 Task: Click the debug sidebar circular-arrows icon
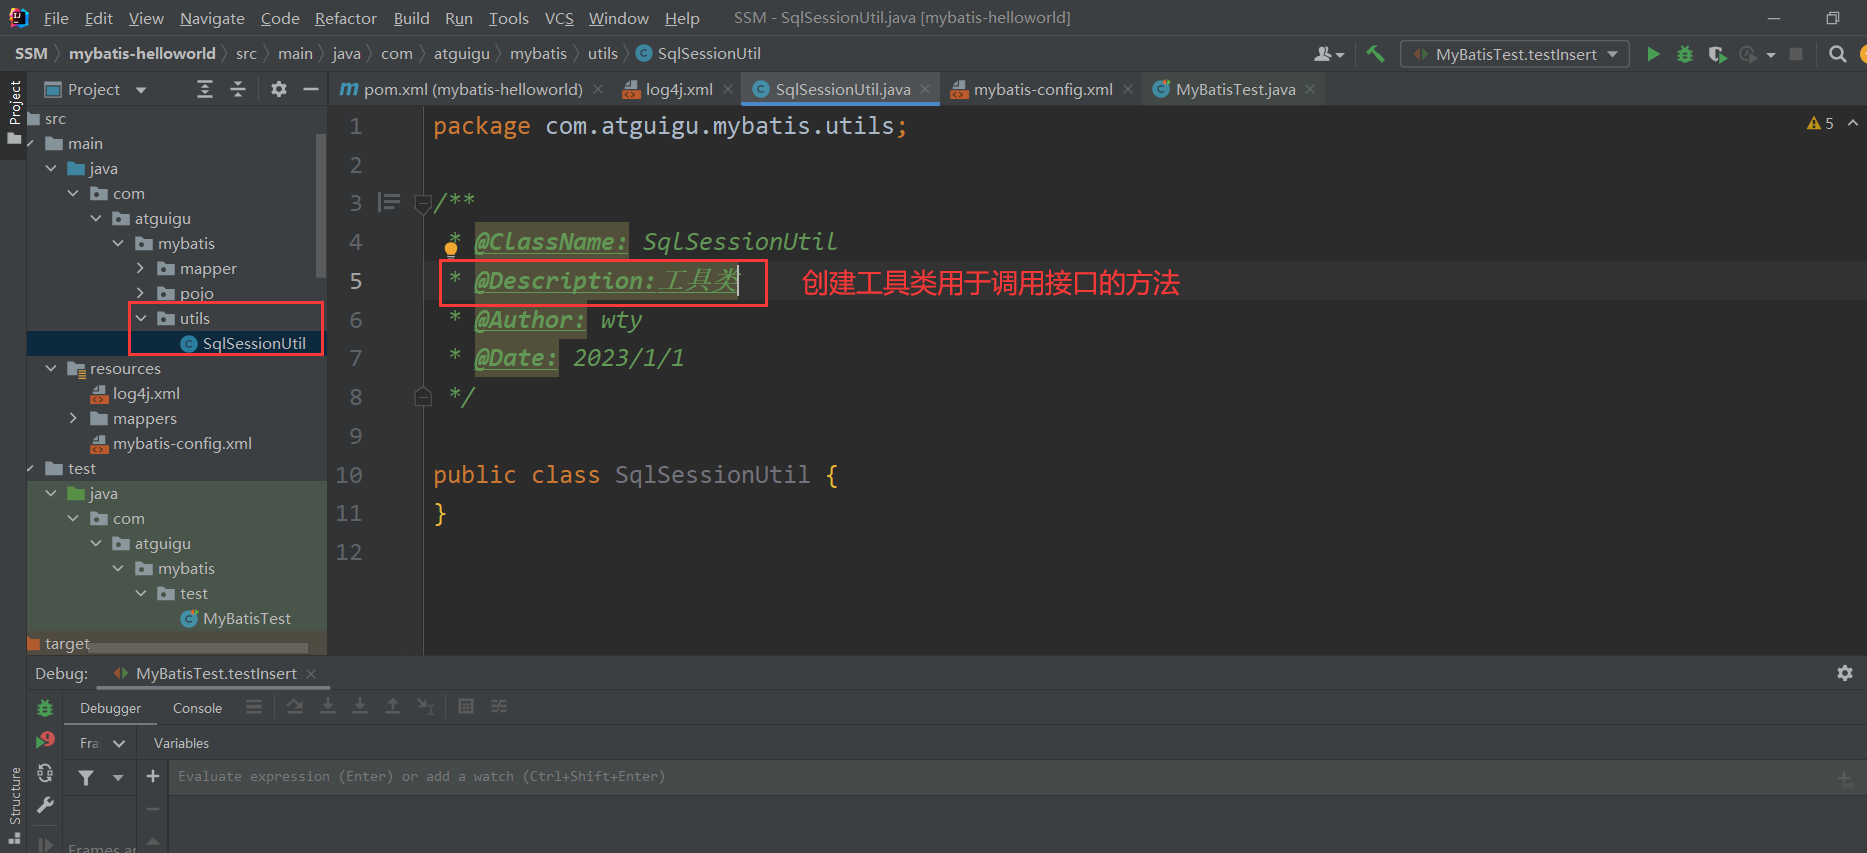(x=45, y=773)
